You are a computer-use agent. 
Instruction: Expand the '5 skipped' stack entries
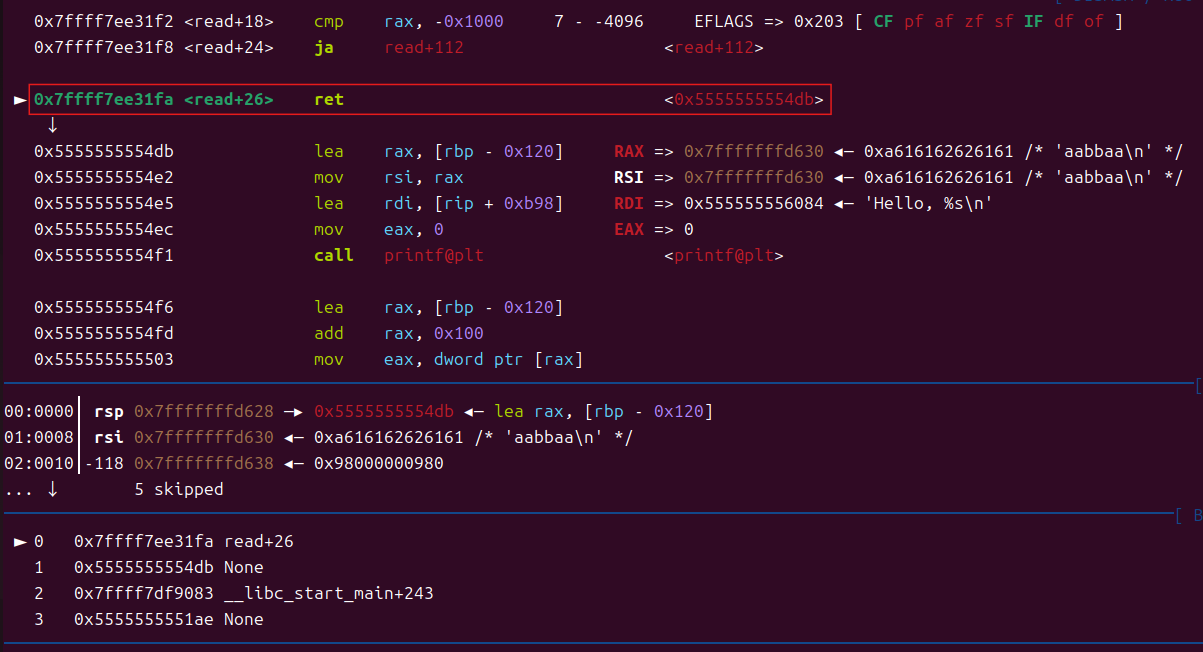(x=178, y=489)
